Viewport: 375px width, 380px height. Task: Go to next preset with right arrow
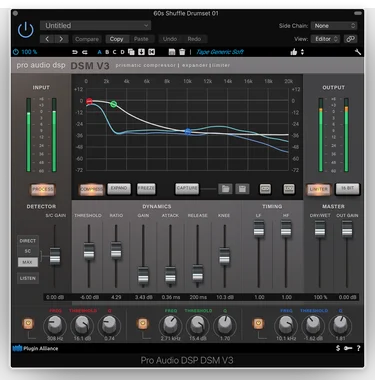pos(61,39)
